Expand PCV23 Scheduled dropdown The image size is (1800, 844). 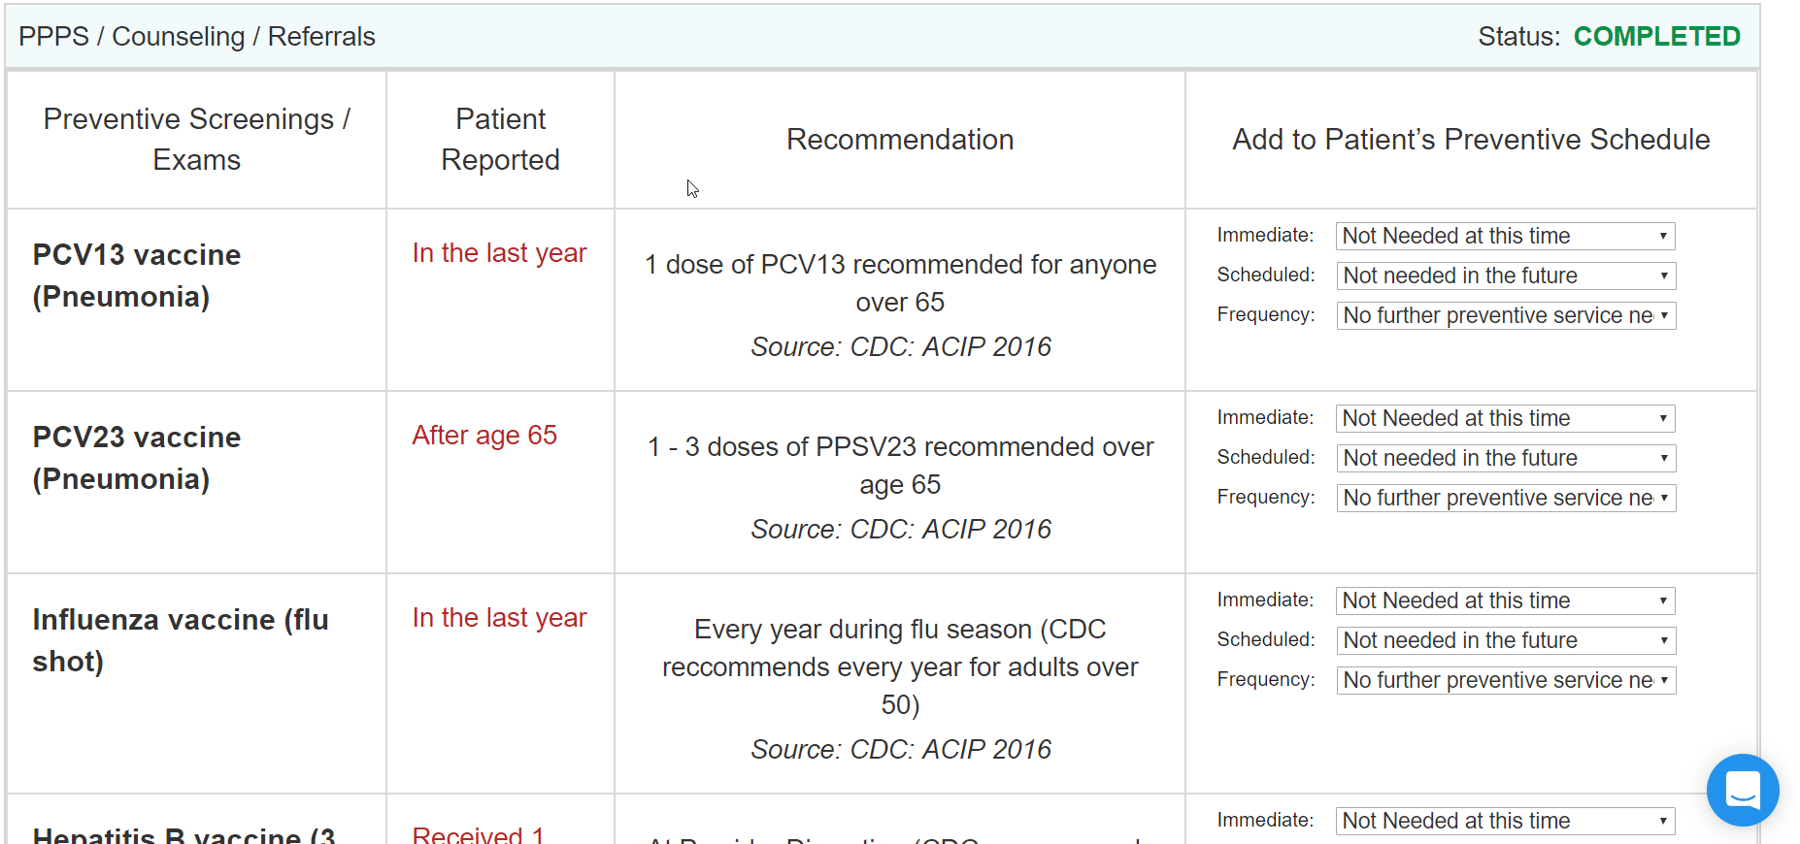pos(1505,458)
